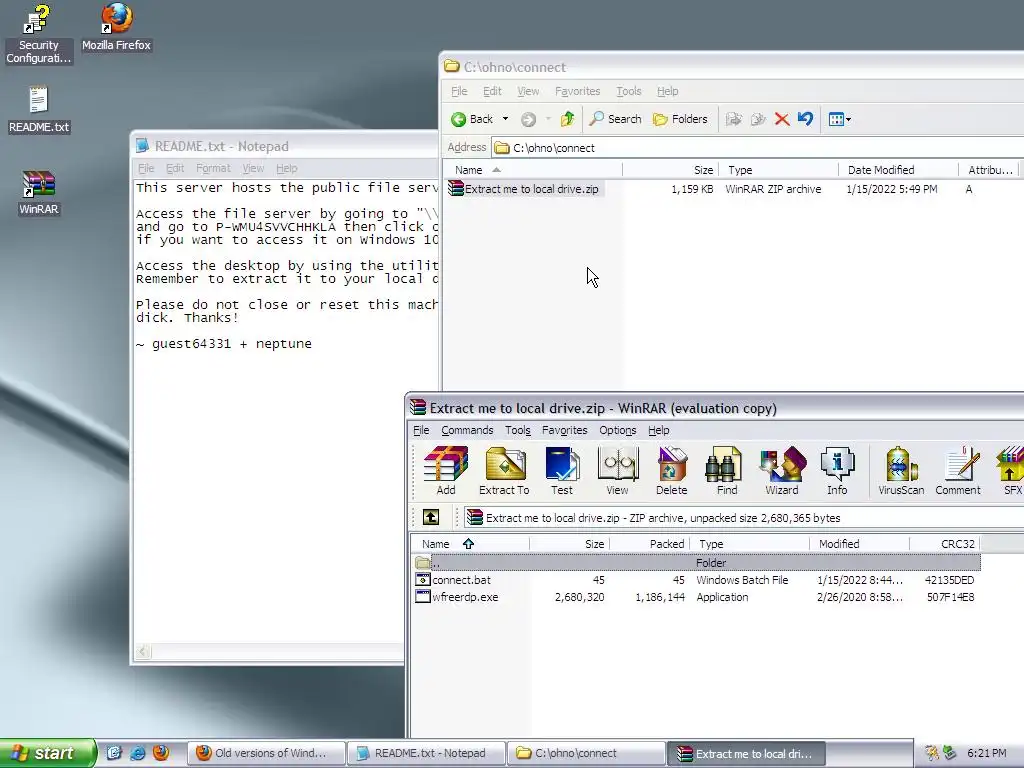Viewport: 1024px width, 768px height.
Task: Go up one level in WinRAR archive
Action: [431, 518]
